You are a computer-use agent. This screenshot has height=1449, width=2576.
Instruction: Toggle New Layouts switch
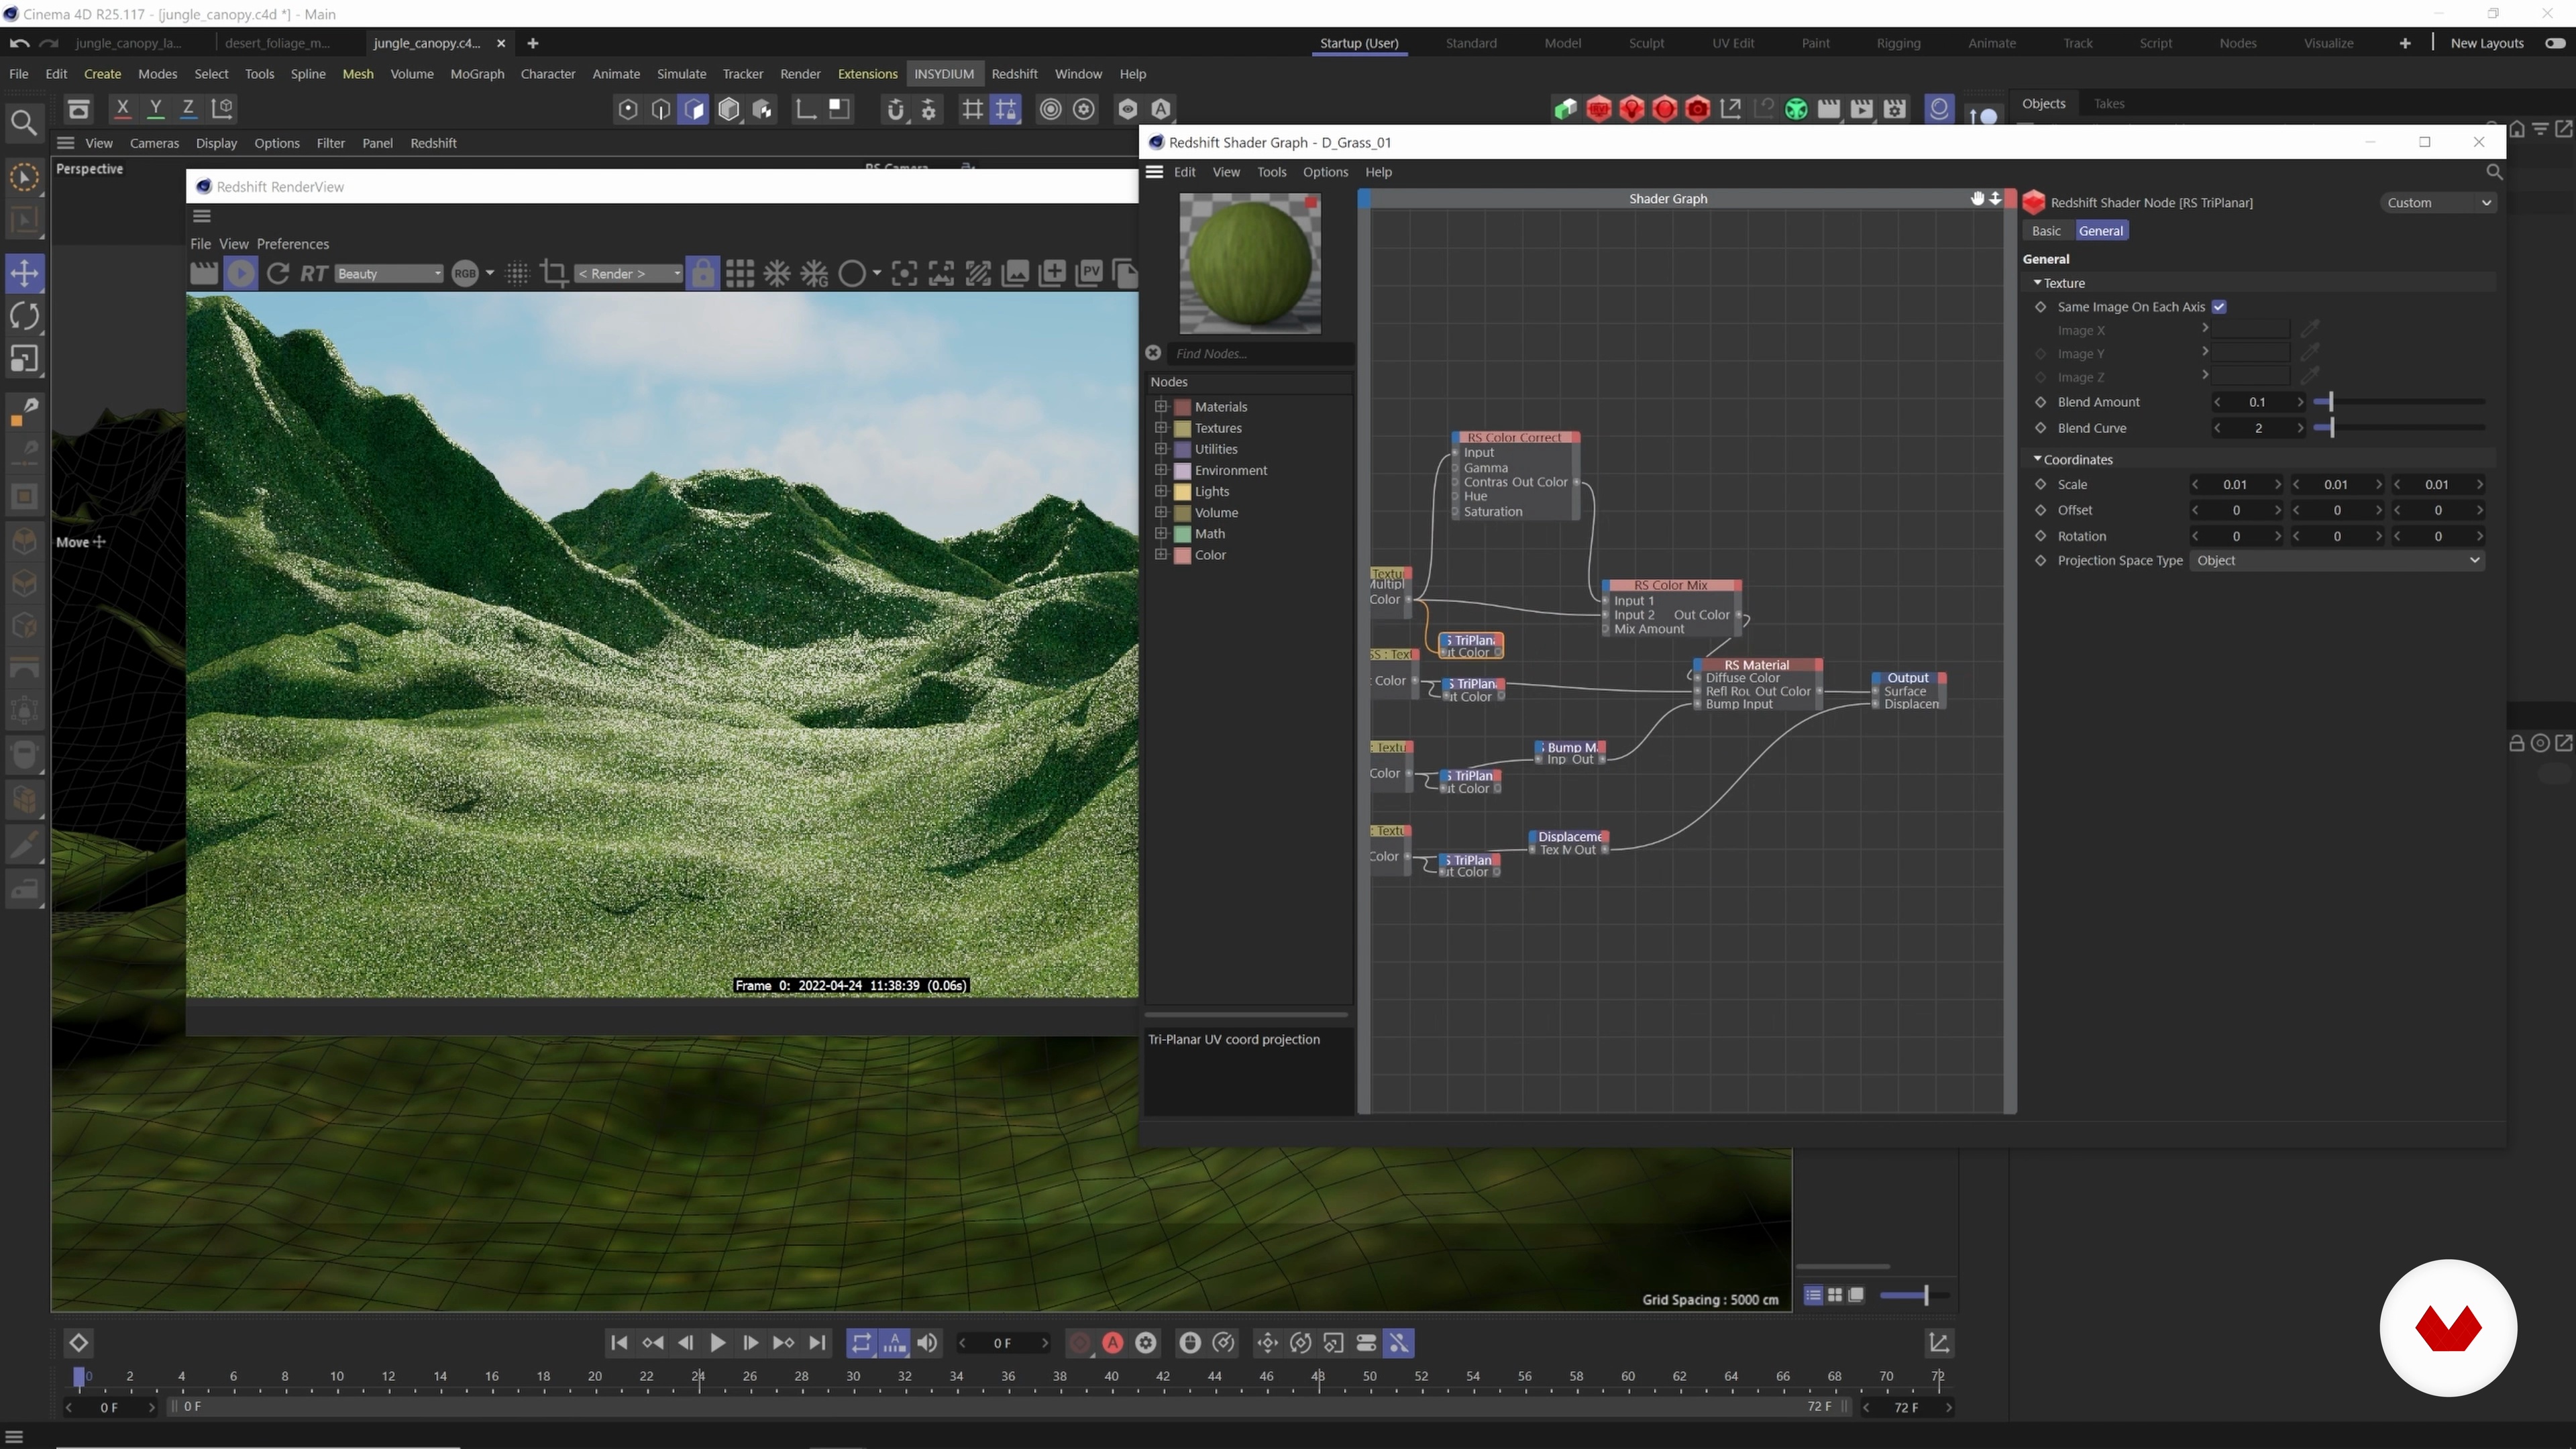pos(2555,43)
